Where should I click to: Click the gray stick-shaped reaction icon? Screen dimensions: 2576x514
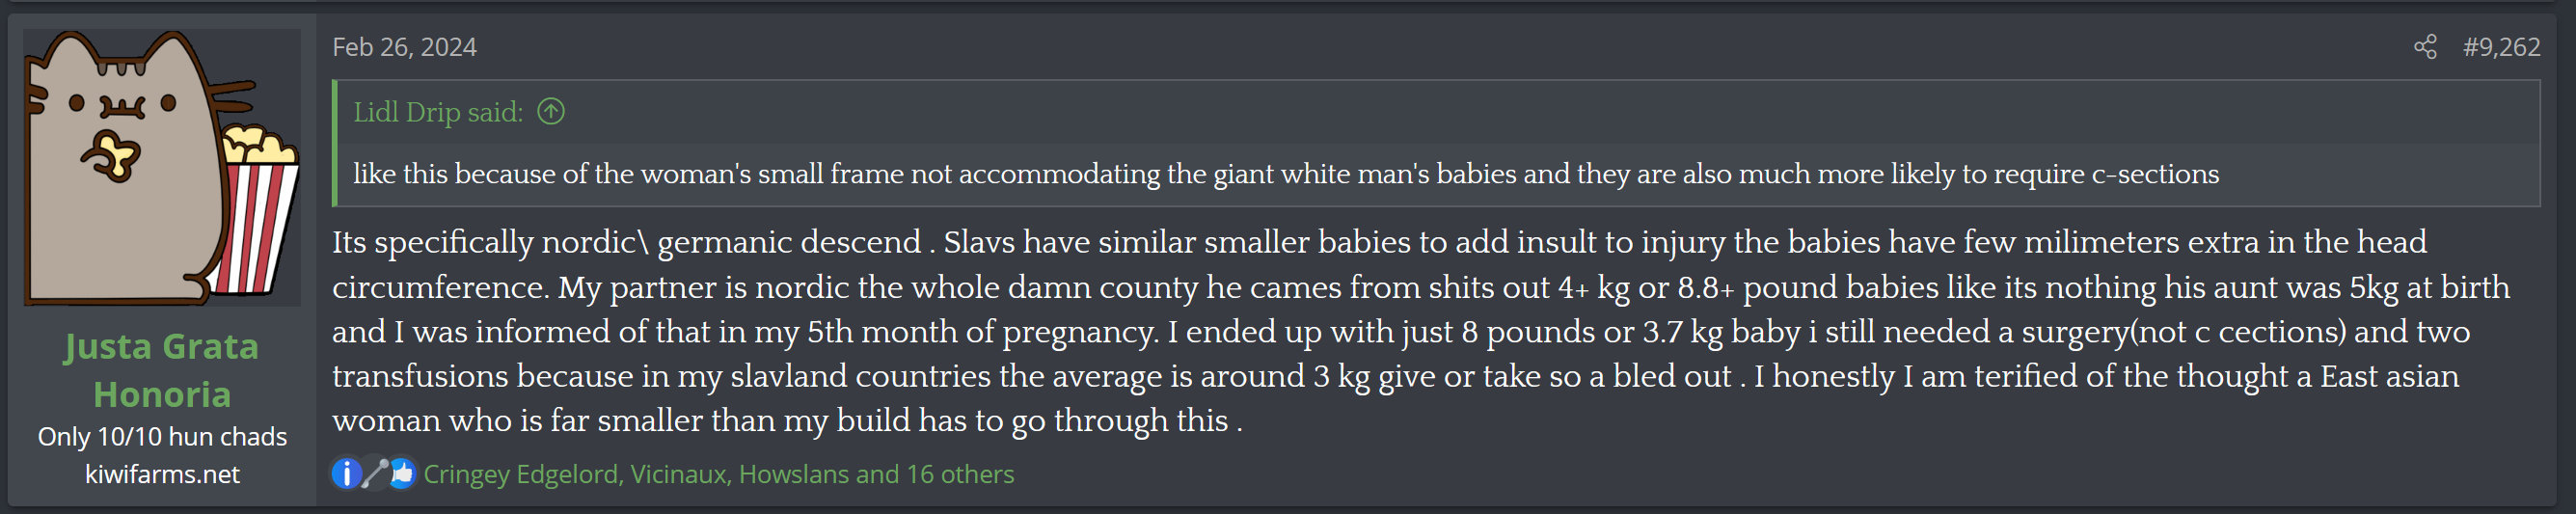point(374,473)
